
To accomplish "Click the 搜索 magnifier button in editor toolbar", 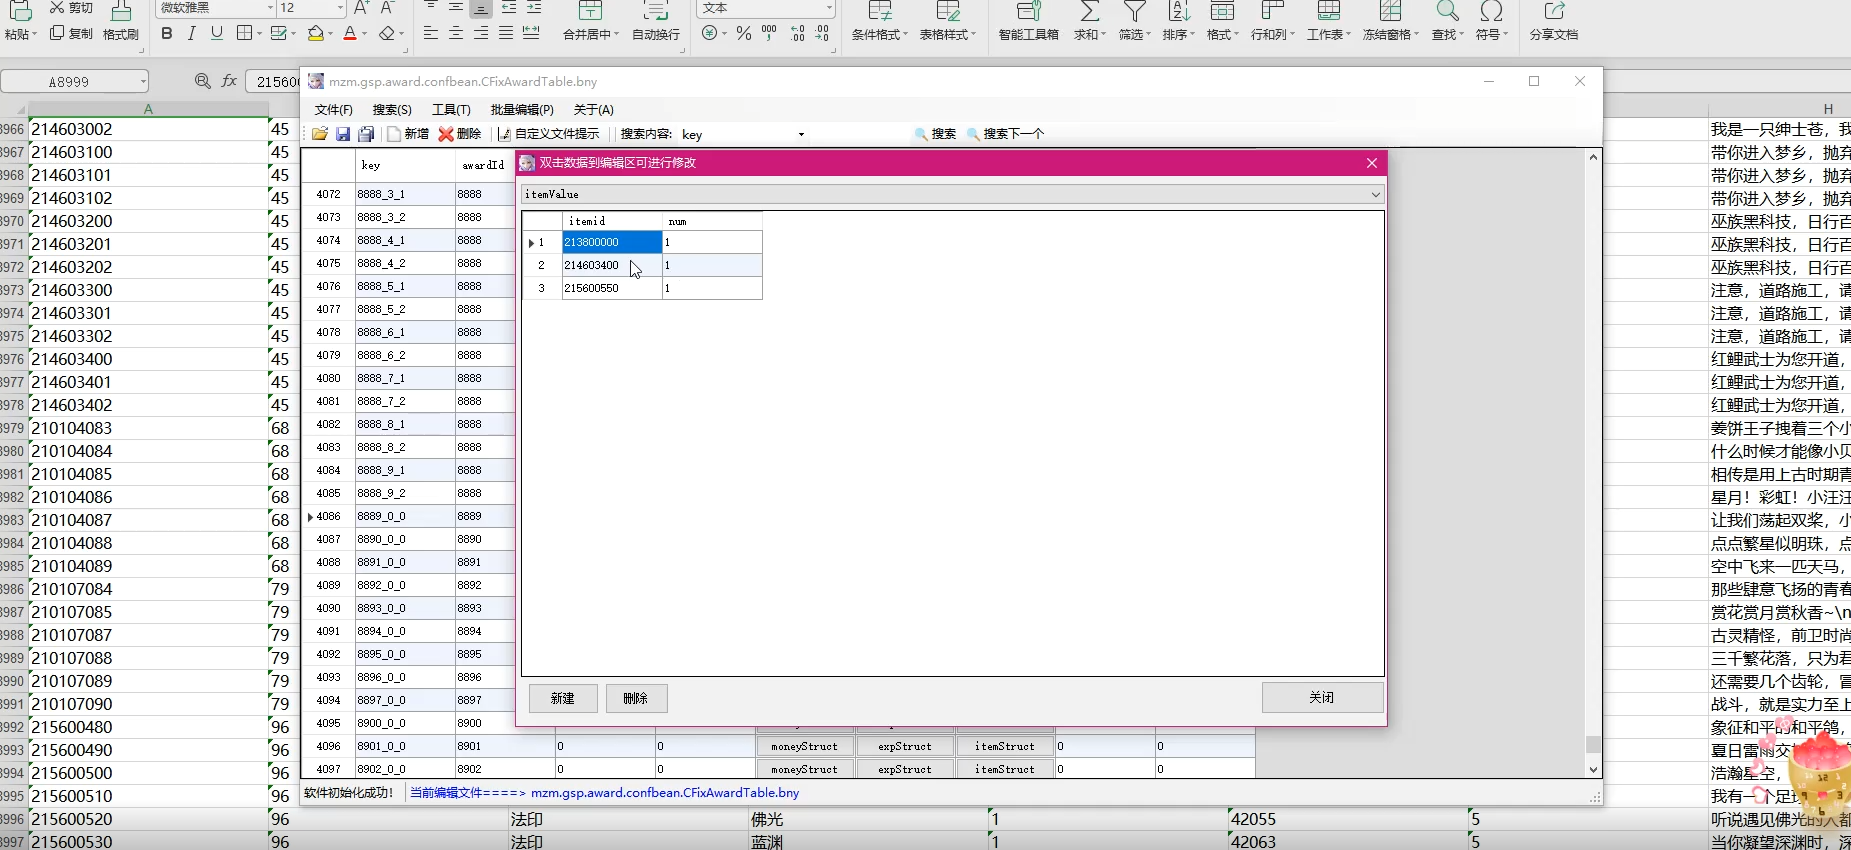I will point(936,134).
